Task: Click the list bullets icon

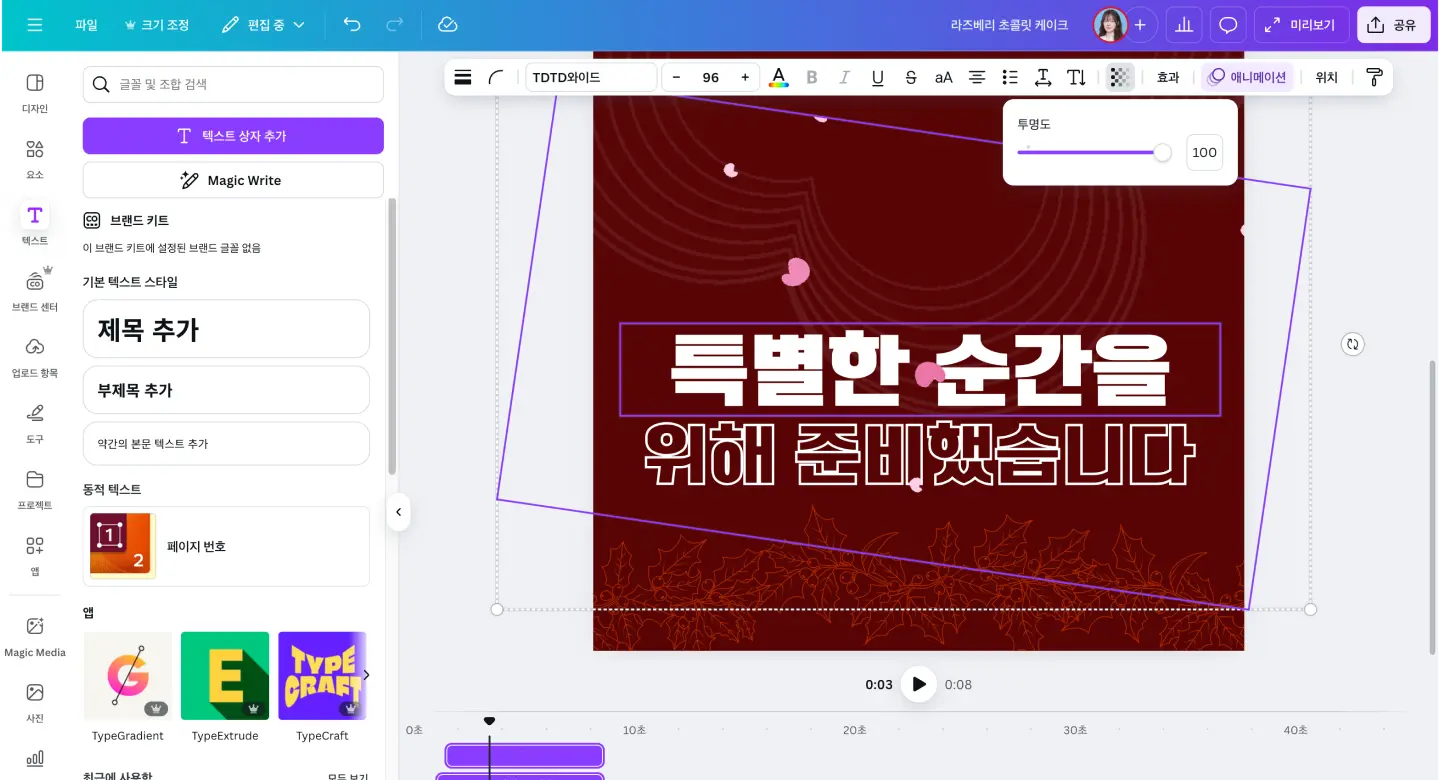Action: coord(1010,78)
